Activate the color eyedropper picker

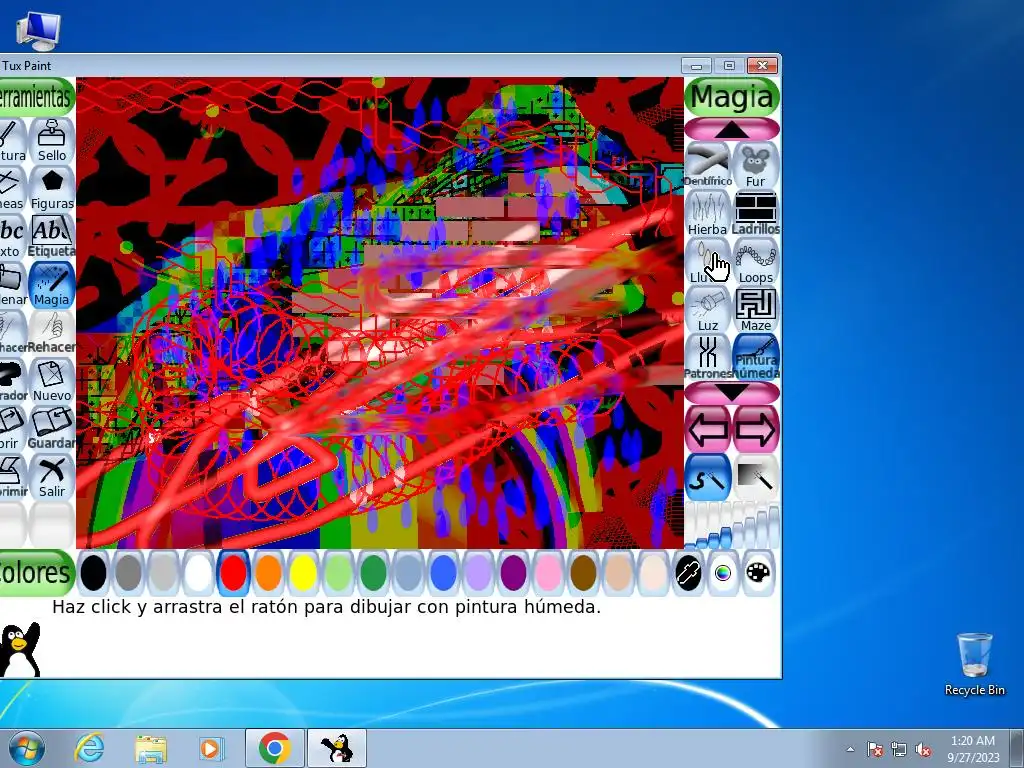tap(688, 573)
